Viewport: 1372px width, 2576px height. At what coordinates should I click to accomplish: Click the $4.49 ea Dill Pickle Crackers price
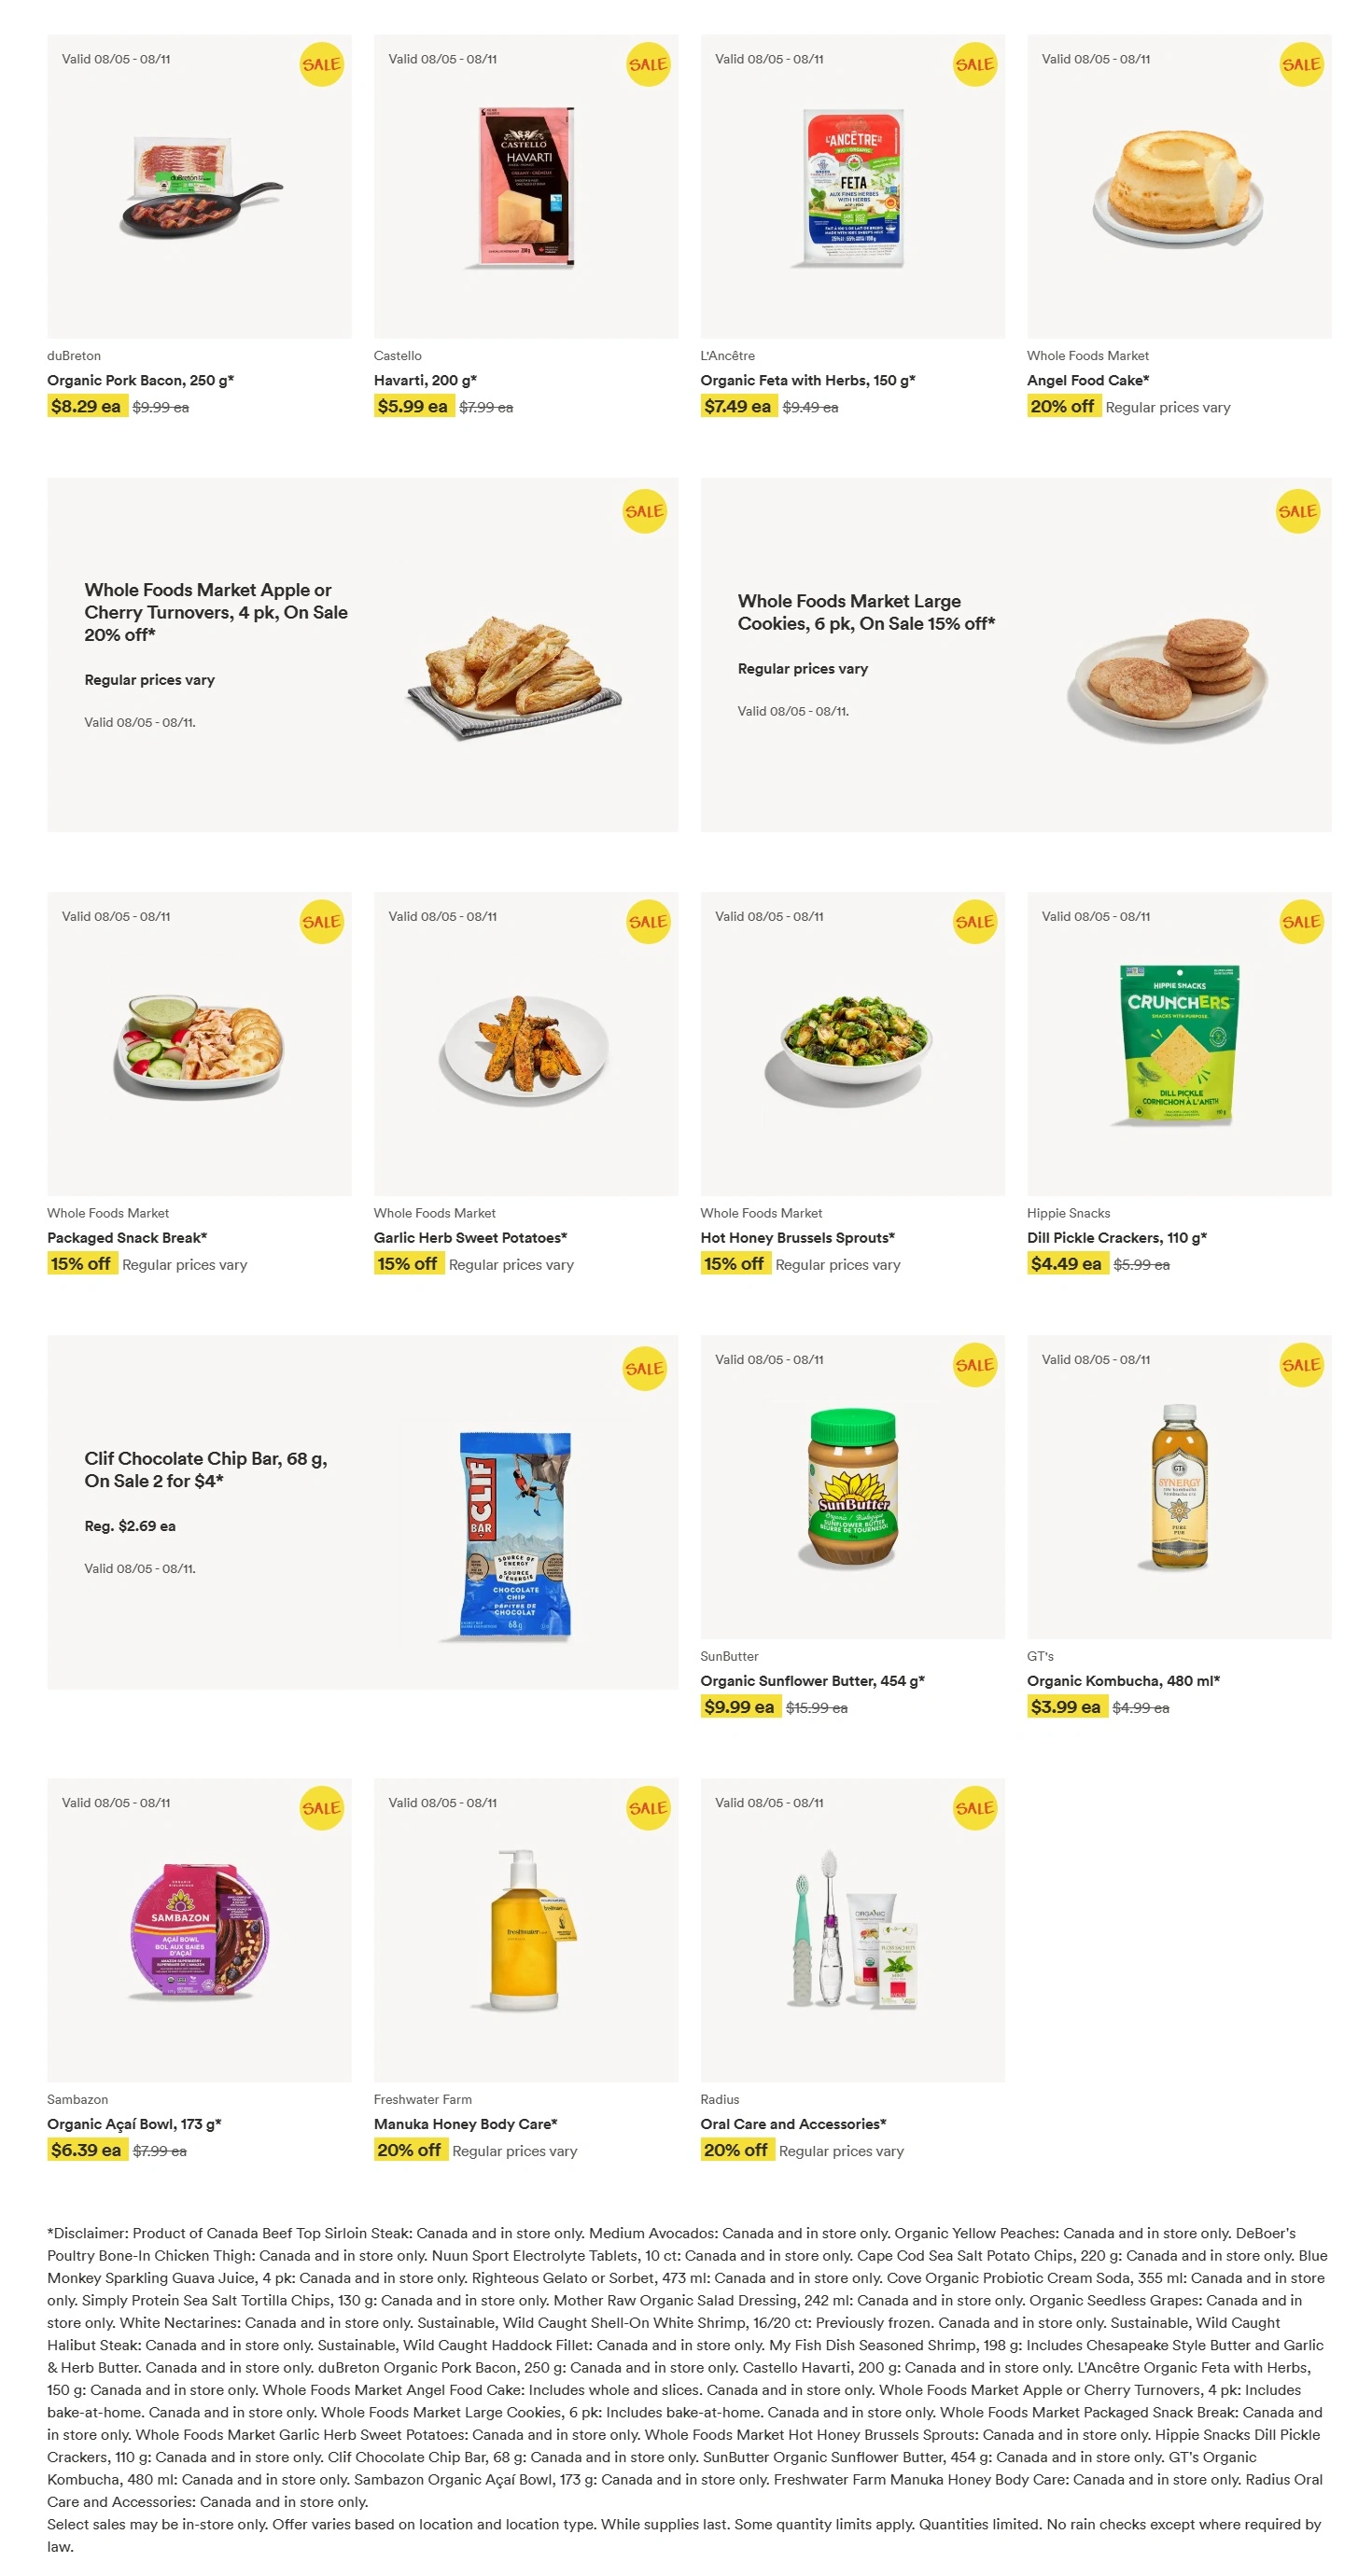coord(1066,1263)
